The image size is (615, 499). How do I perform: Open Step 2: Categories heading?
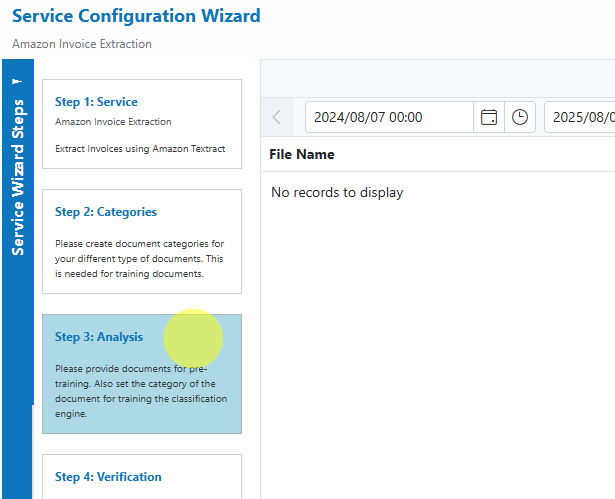(x=106, y=212)
